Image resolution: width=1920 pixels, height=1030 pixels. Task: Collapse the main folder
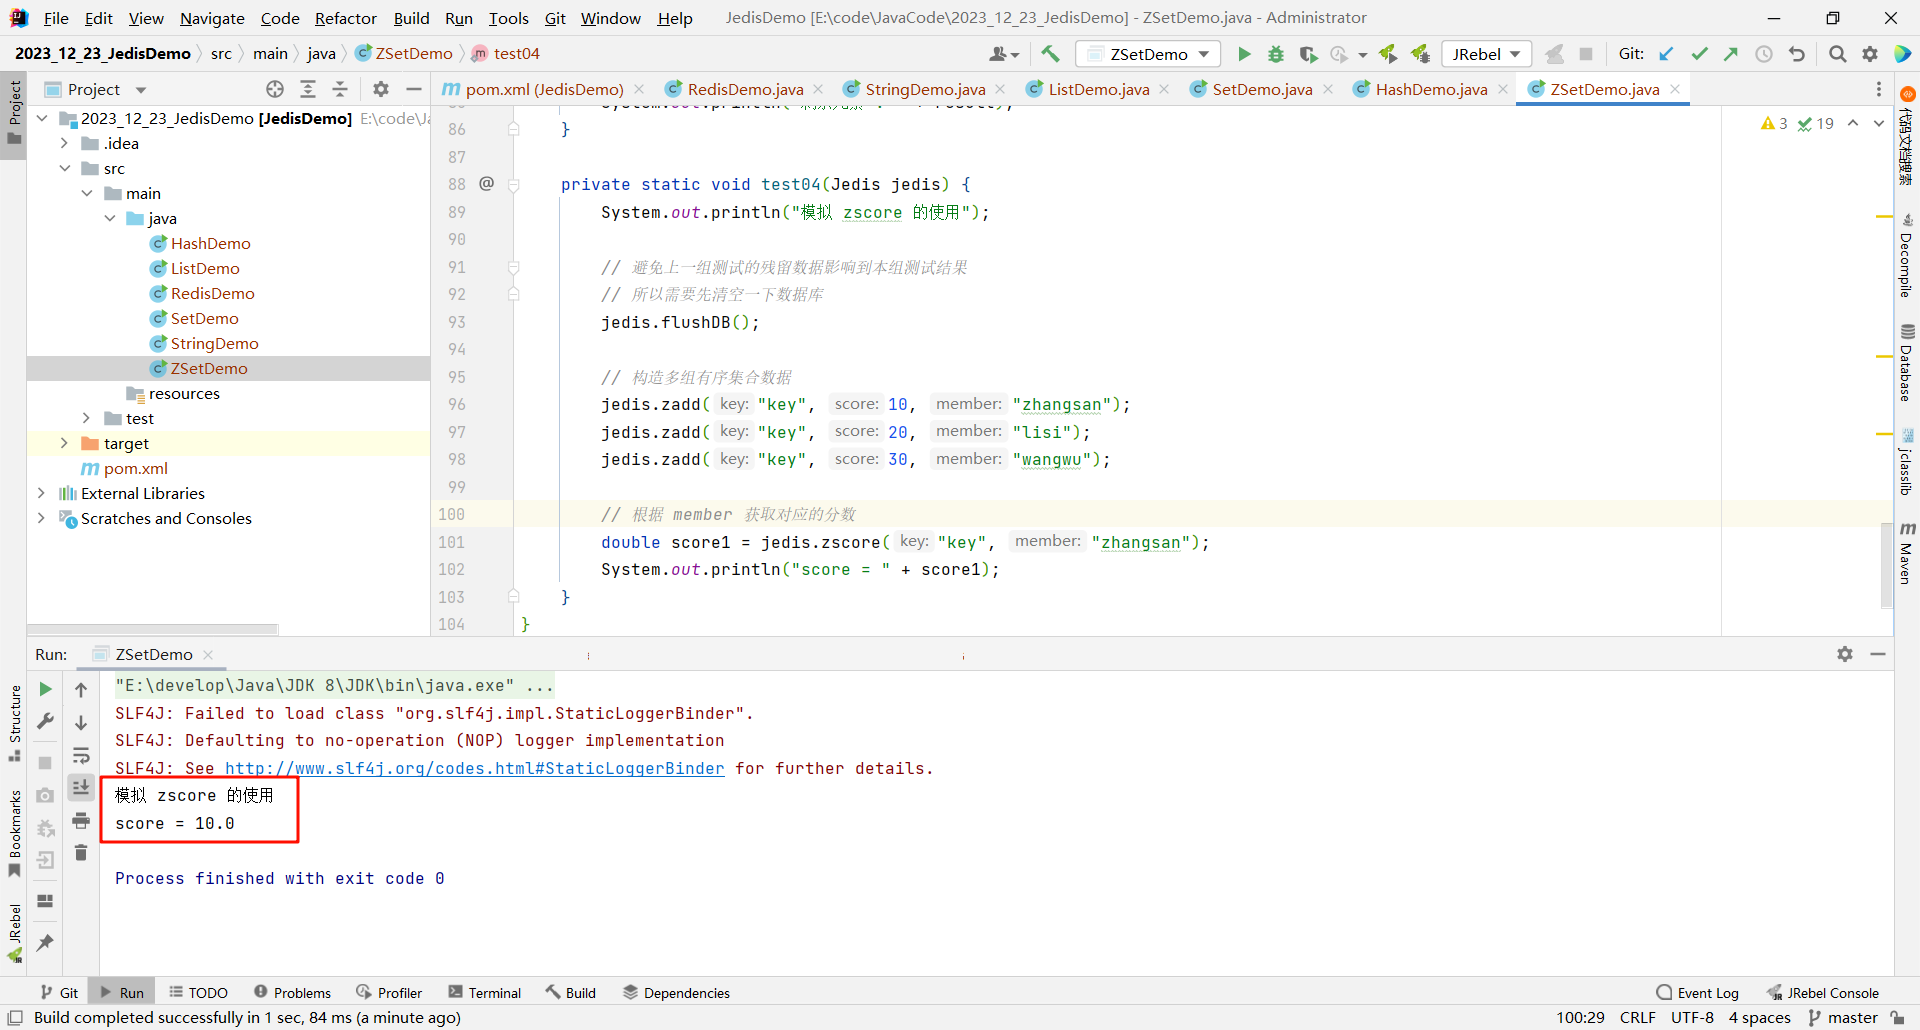87,193
